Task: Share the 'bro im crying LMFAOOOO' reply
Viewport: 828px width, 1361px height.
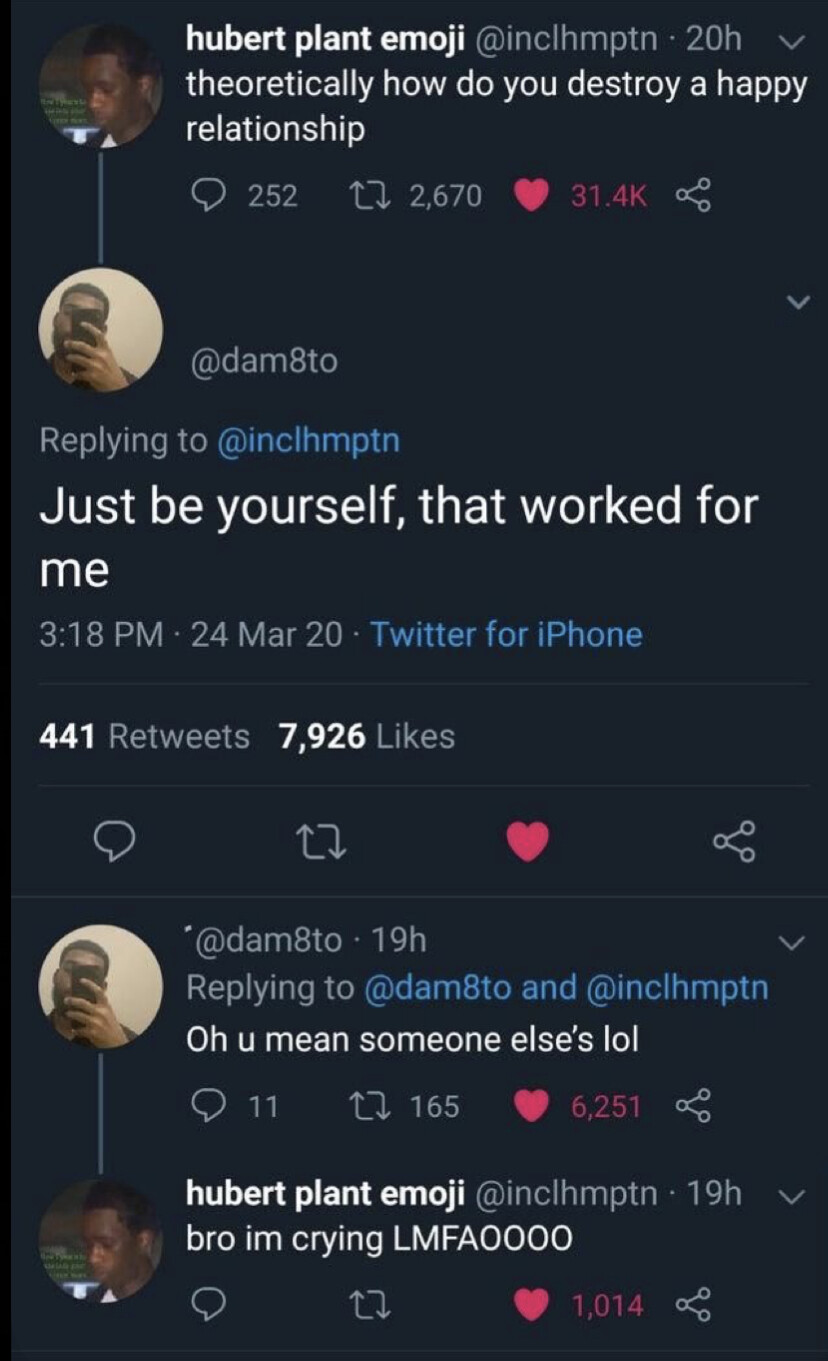Action: click(x=692, y=1304)
